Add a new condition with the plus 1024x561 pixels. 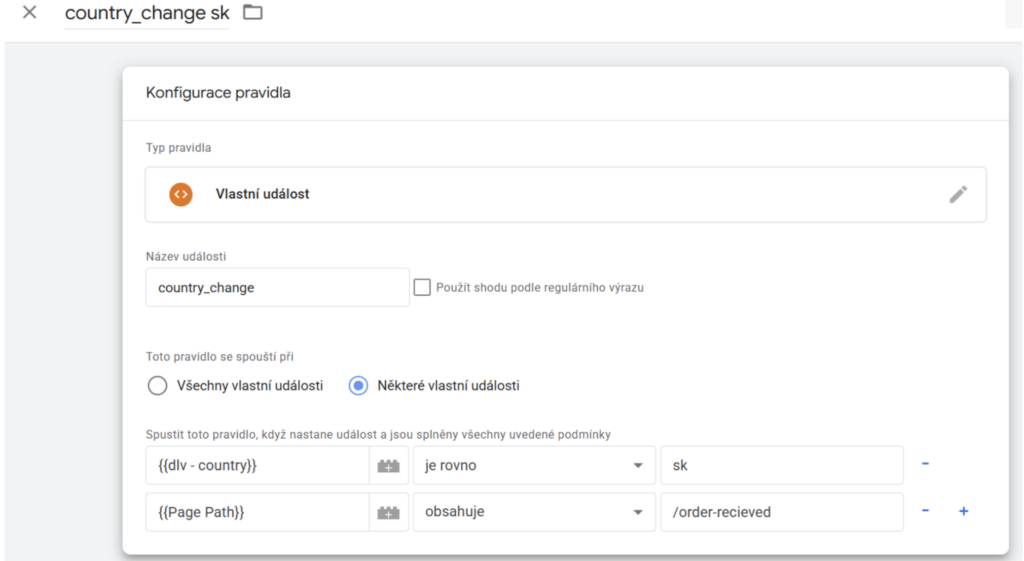tap(964, 511)
